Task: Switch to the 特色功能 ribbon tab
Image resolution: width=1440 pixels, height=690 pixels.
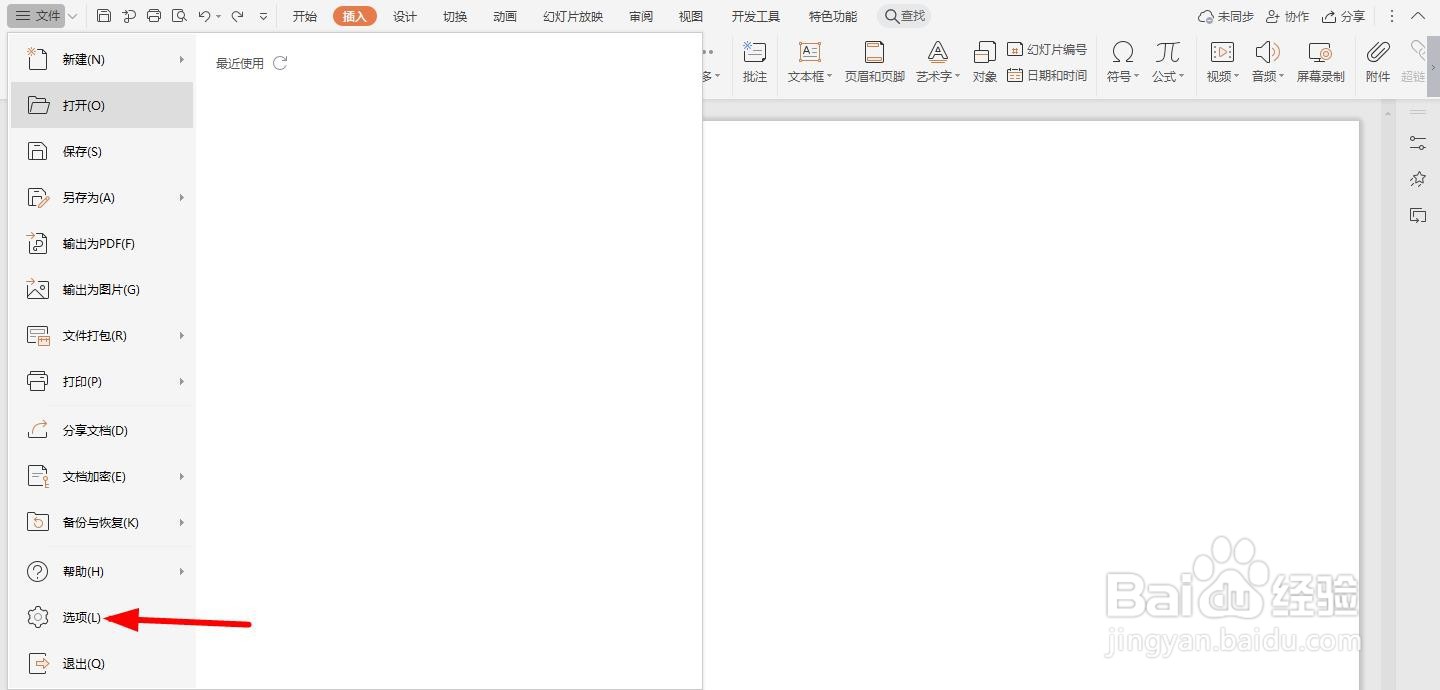Action: point(833,16)
